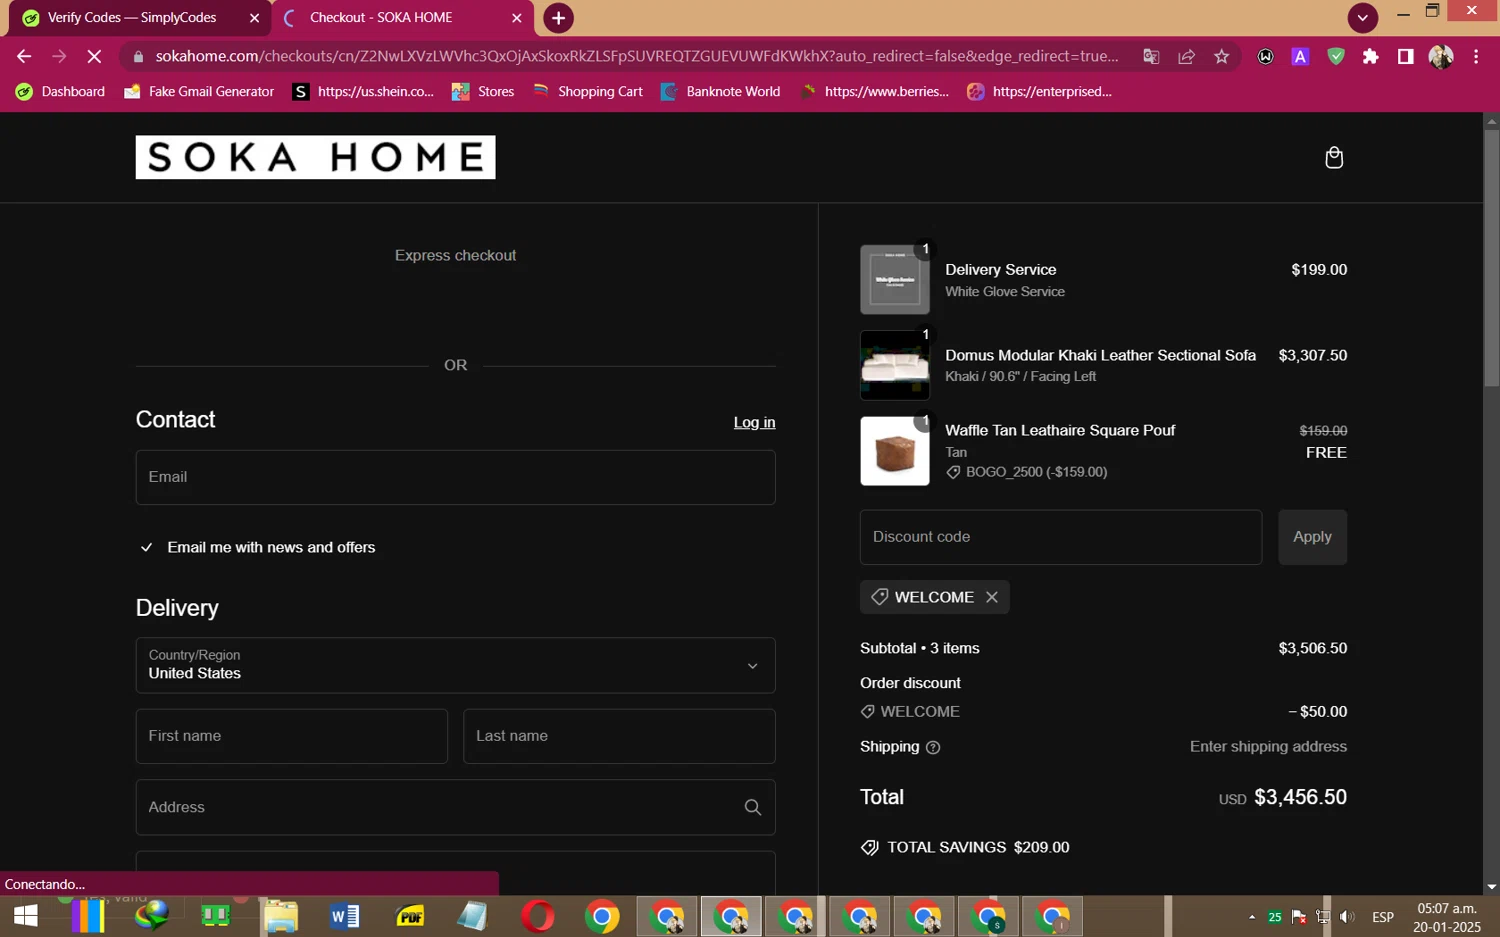Click the browser address bar URL
Viewport: 1500px width, 937px height.
[637, 57]
